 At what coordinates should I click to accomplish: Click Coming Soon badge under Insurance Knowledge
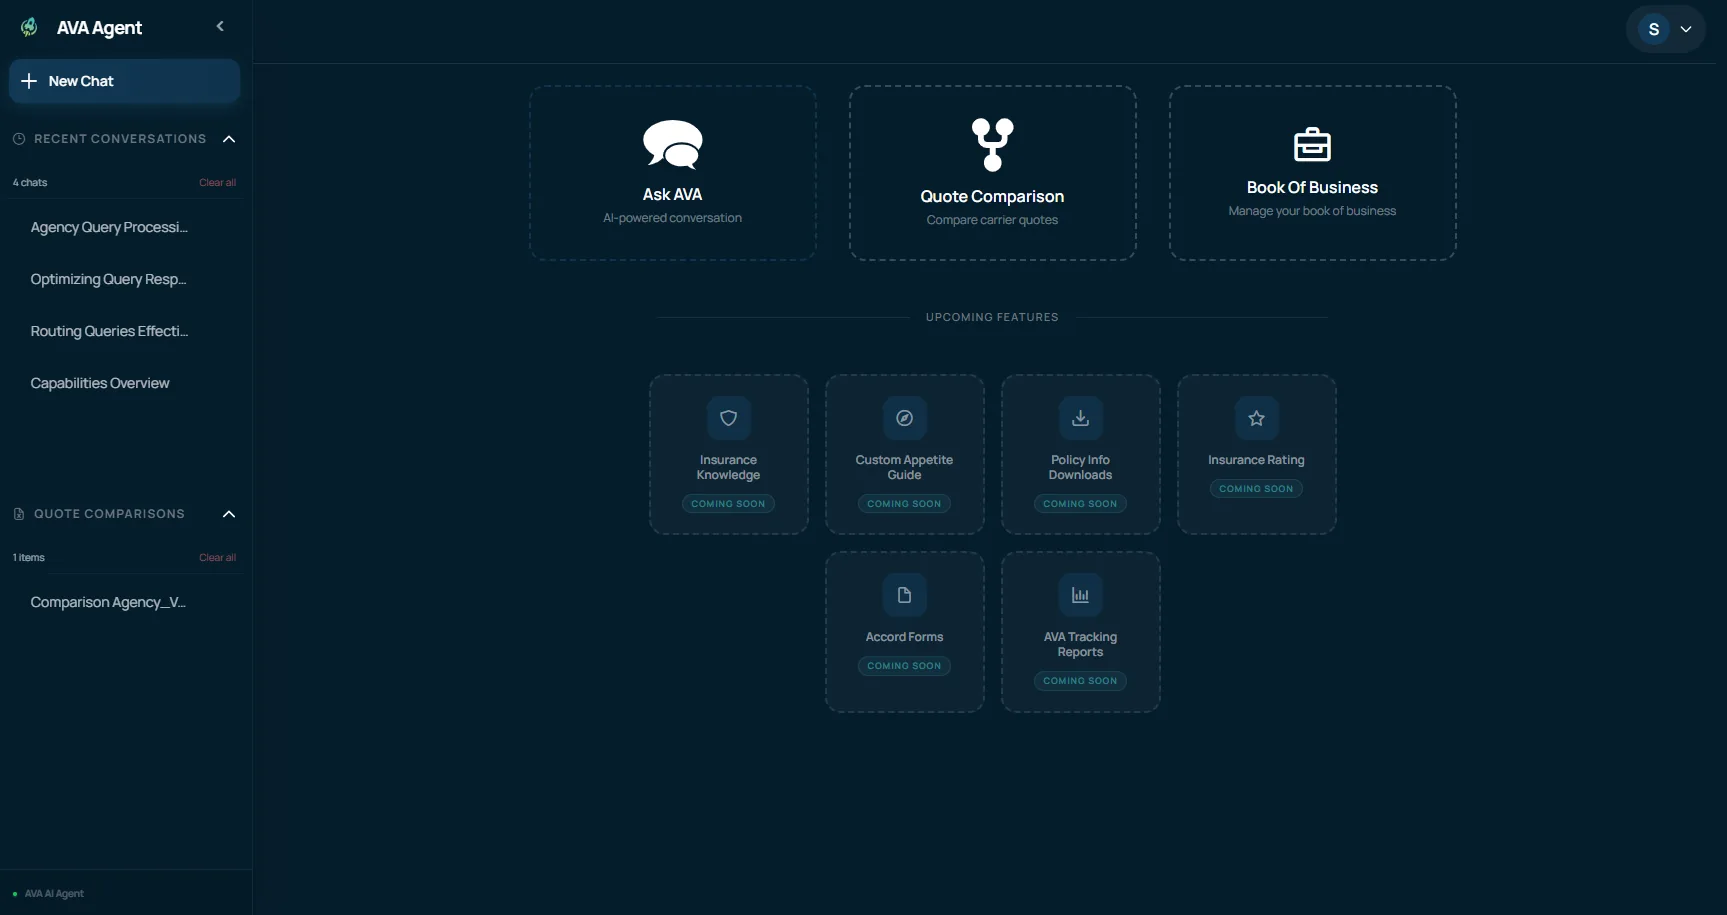[728, 504]
